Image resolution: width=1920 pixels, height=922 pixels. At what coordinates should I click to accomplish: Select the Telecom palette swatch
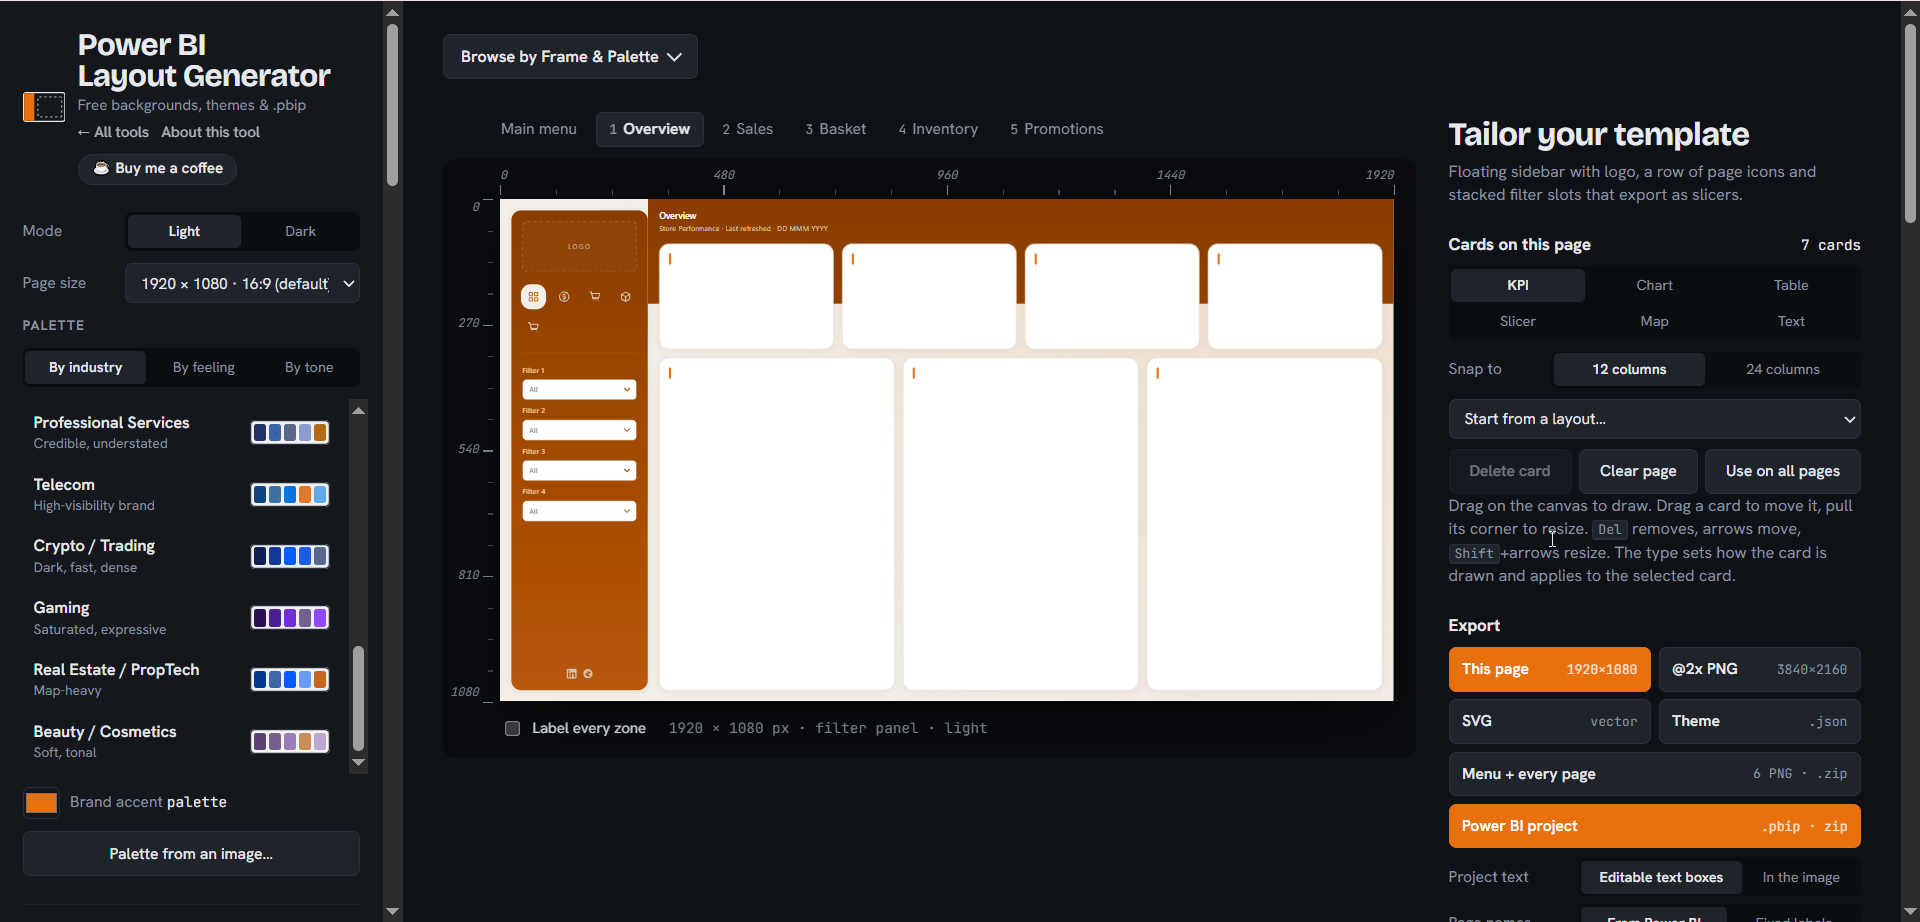[290, 494]
